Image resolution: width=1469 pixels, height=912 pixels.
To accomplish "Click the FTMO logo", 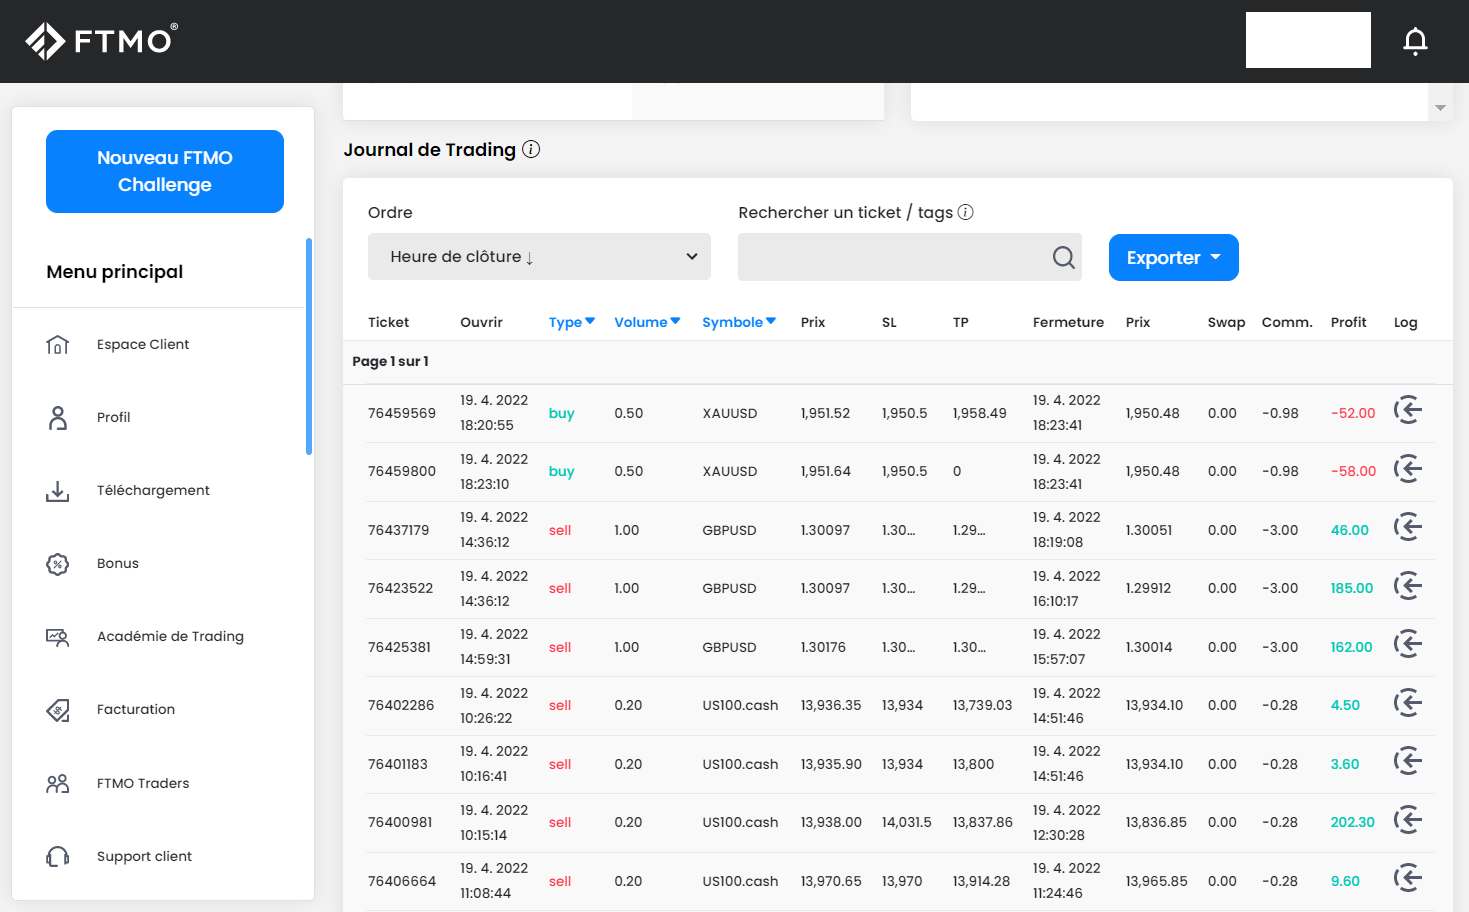I will 101,41.
